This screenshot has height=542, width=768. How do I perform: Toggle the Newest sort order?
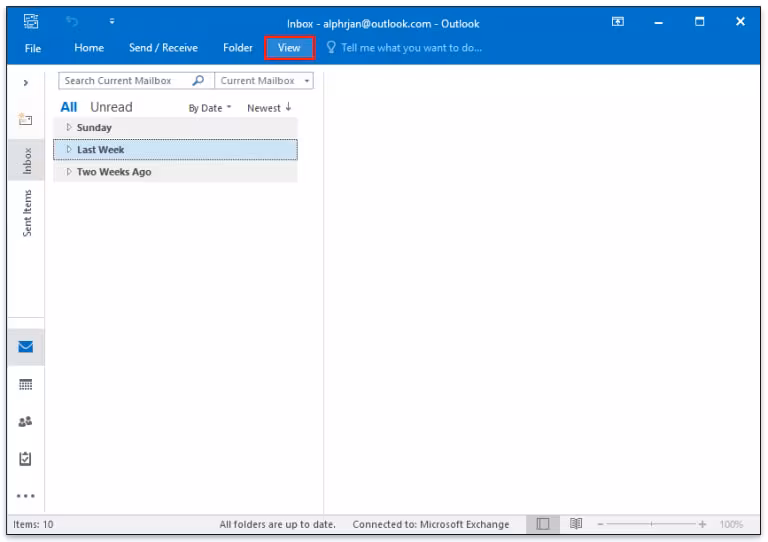(269, 108)
